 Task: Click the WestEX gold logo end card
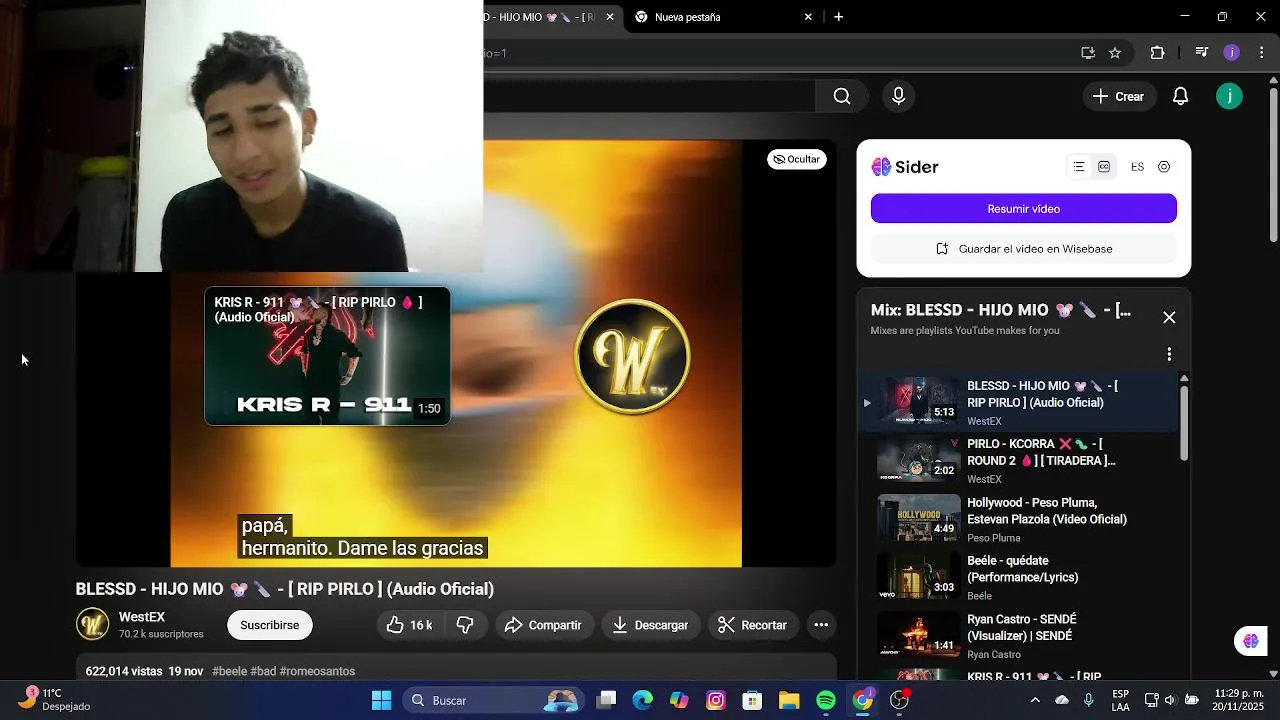(632, 356)
